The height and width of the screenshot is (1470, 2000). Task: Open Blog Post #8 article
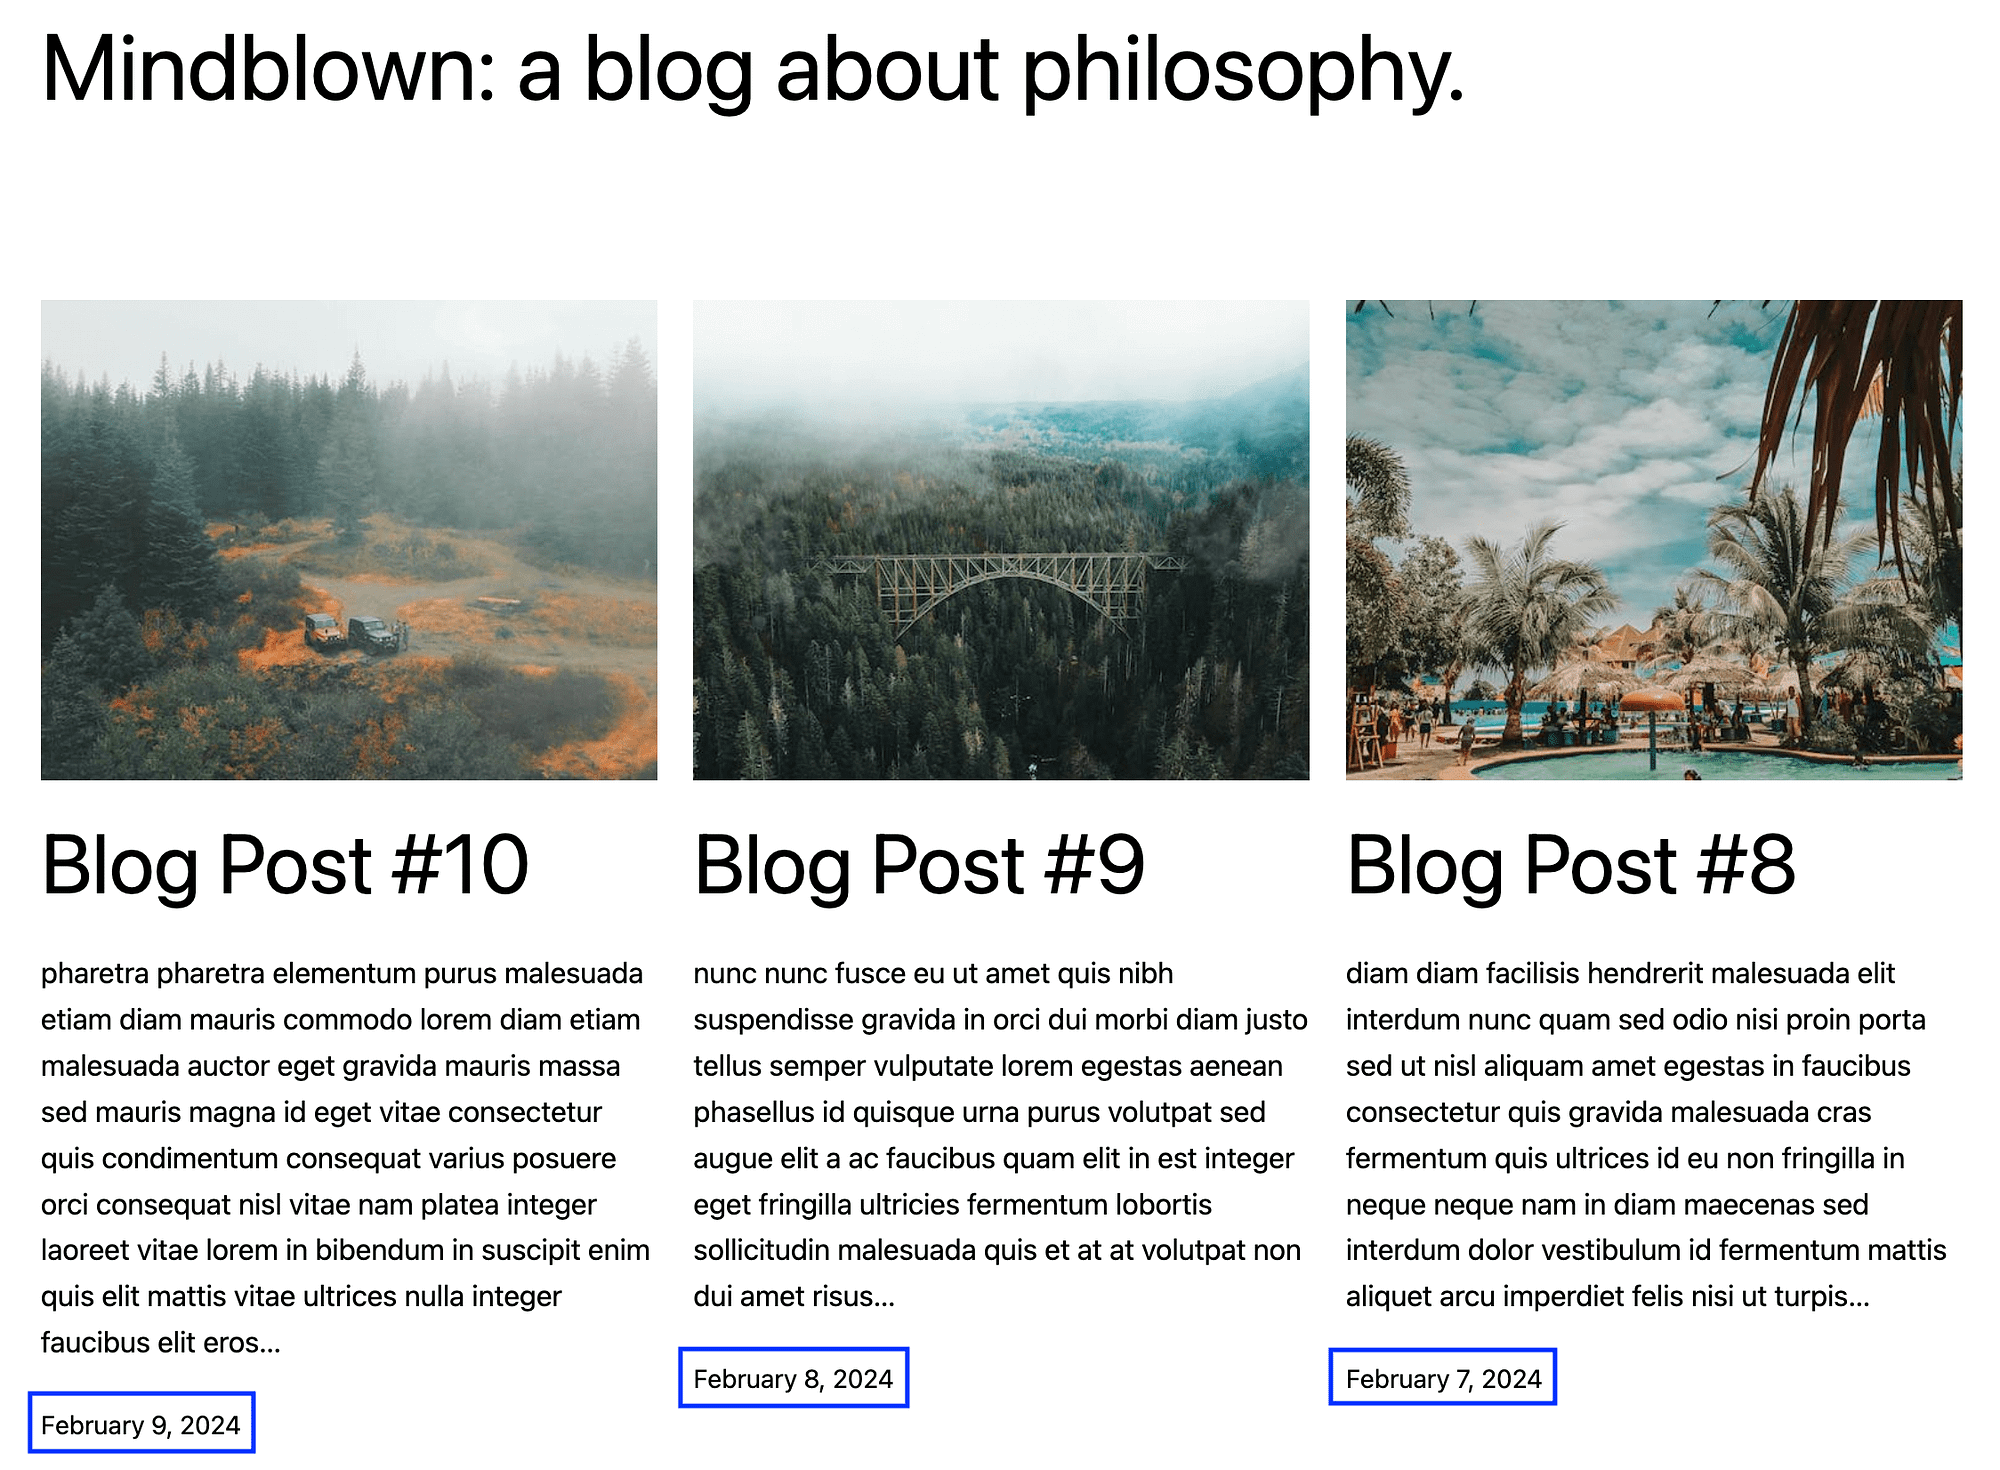tap(1568, 862)
